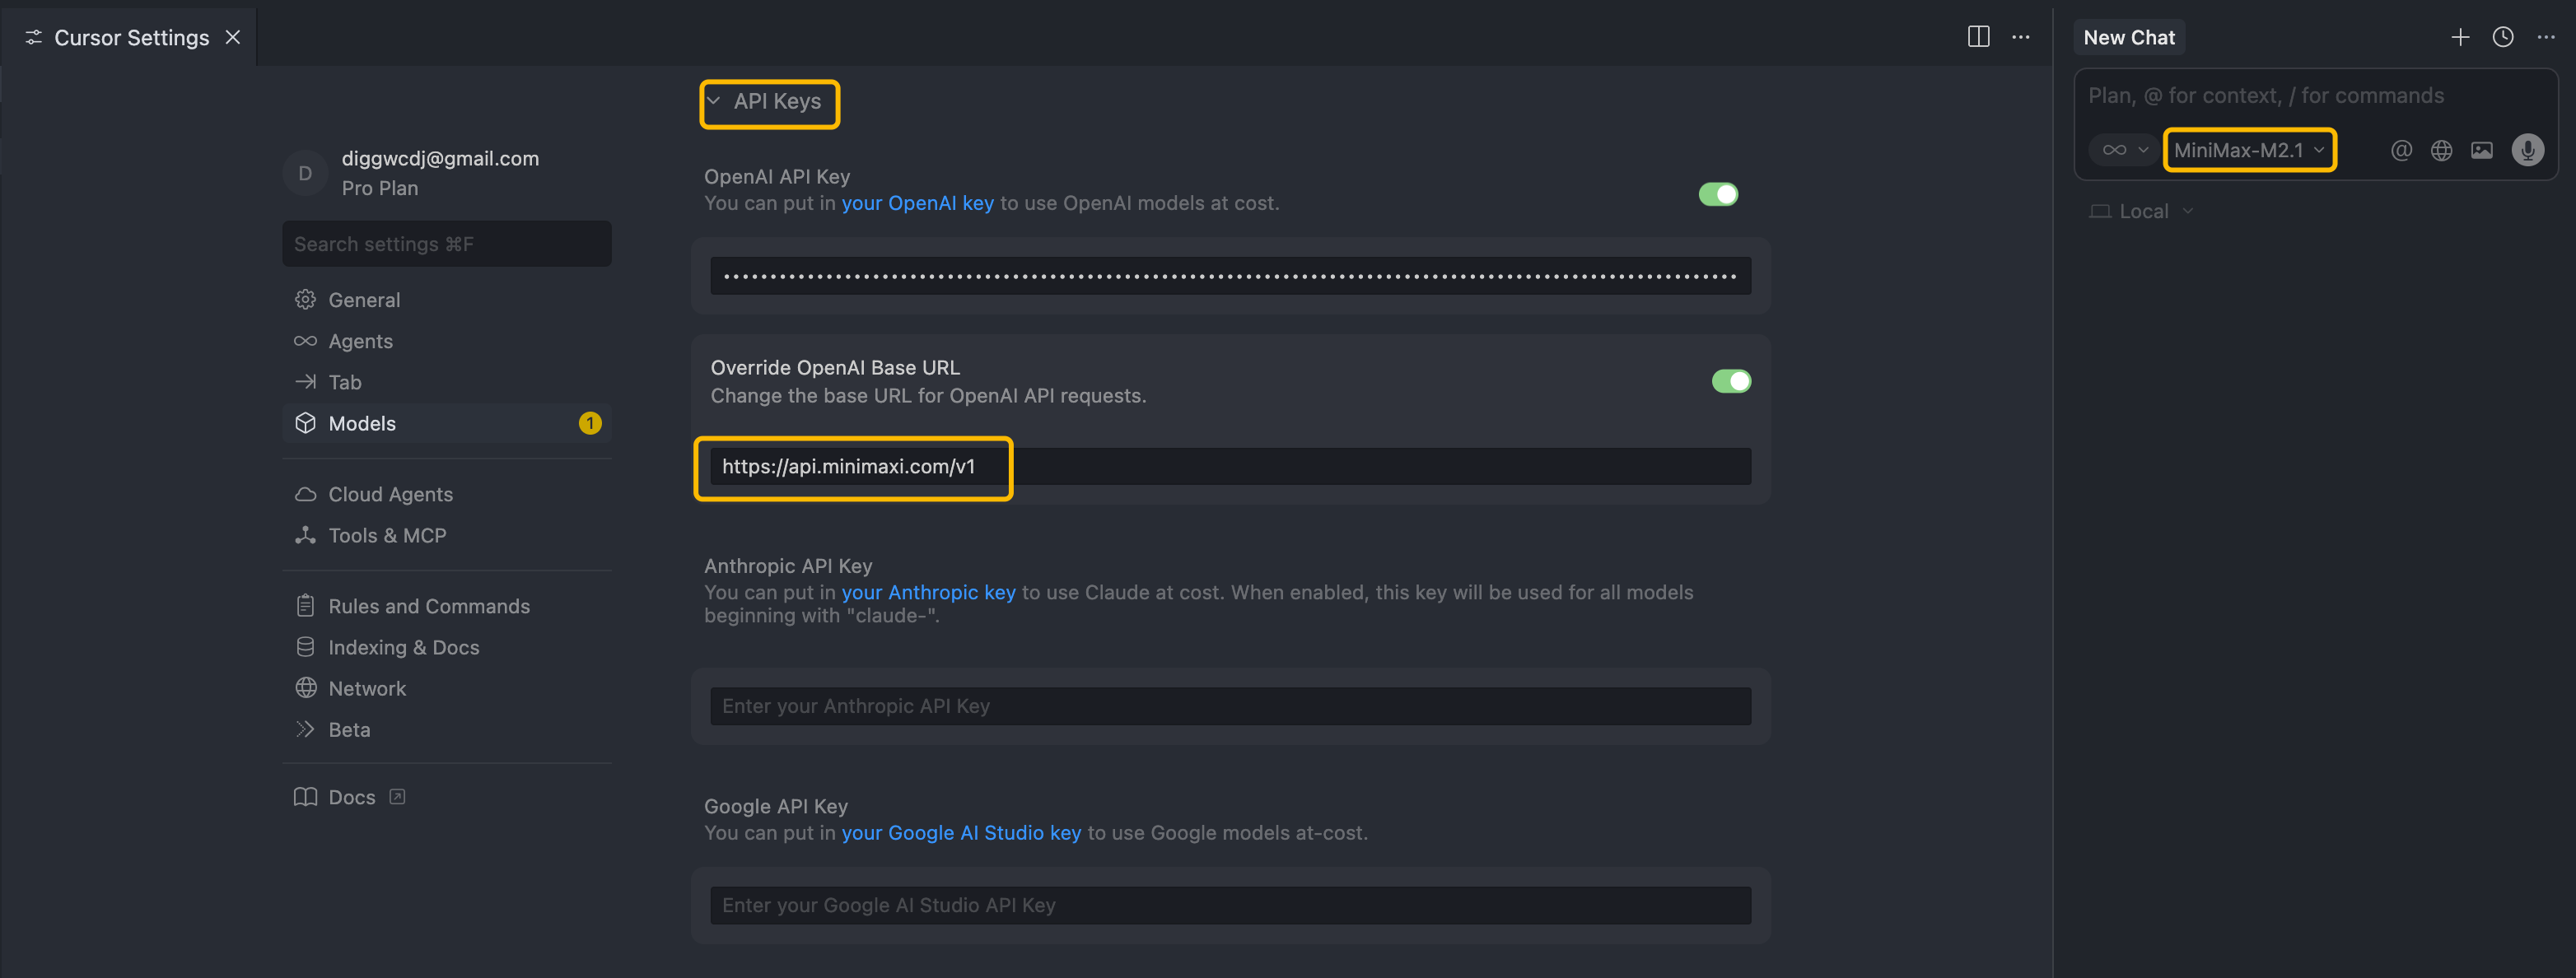The height and width of the screenshot is (978, 2576).
Task: Start a new chat with plus icon
Action: [2460, 37]
